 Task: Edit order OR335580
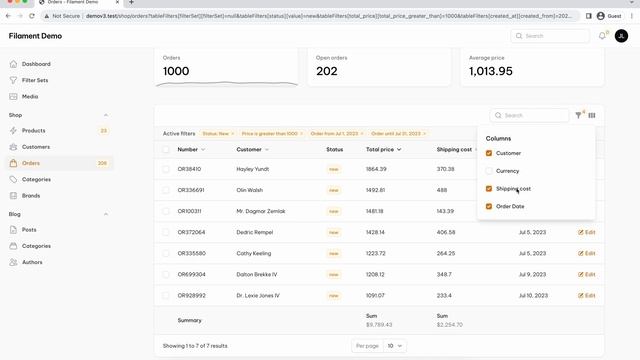(x=587, y=253)
